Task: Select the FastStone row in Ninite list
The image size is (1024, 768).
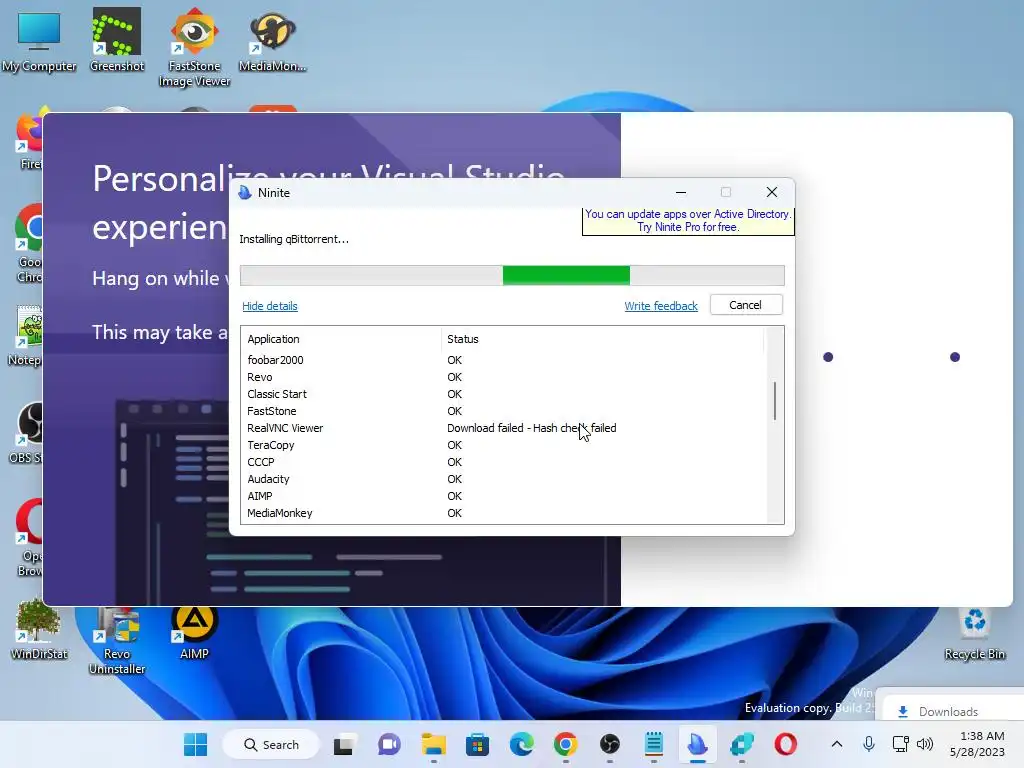Action: coord(503,411)
